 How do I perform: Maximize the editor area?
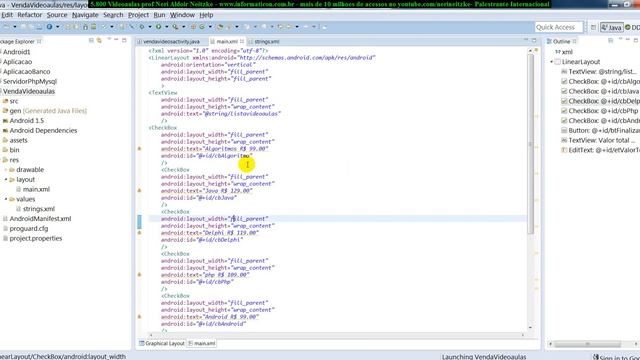(534, 40)
